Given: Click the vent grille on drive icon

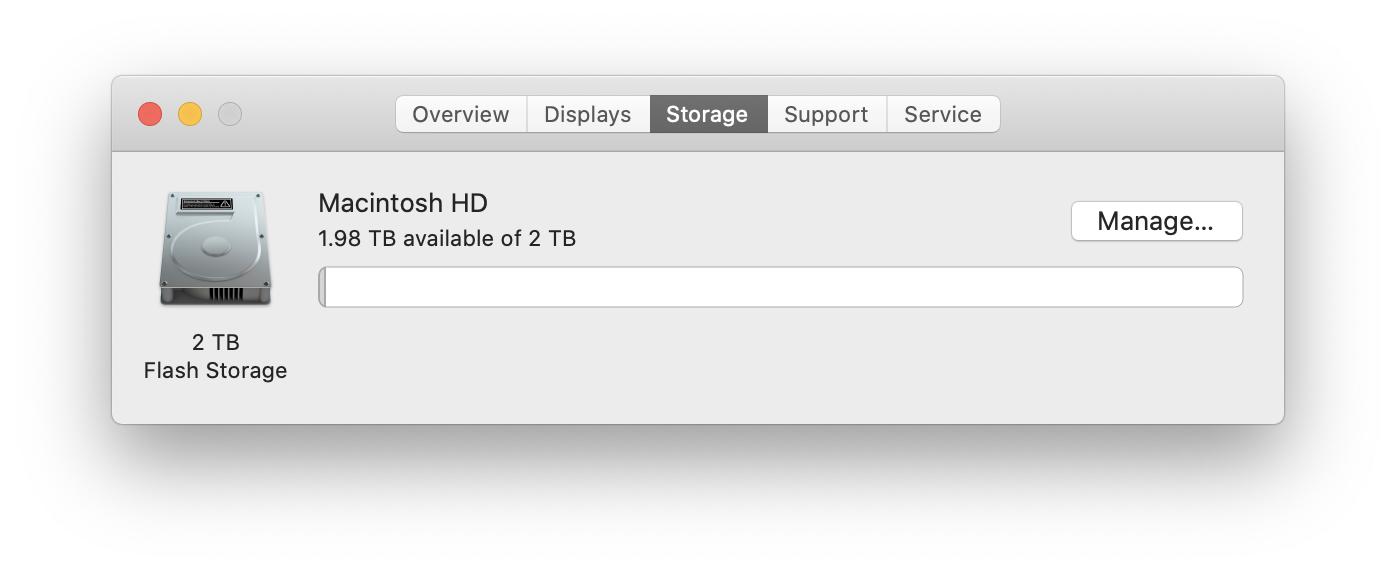Looking at the screenshot, I should coord(227,294).
